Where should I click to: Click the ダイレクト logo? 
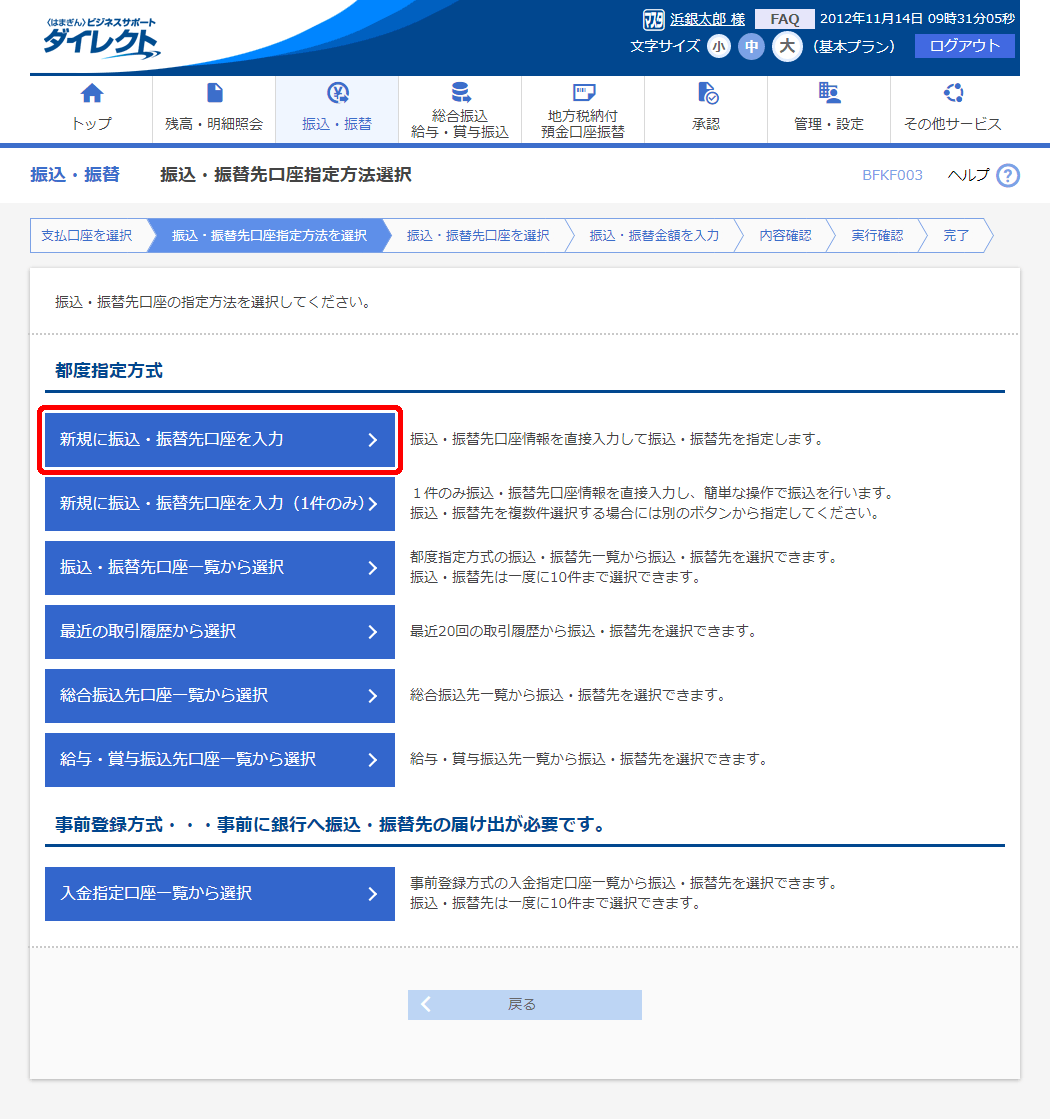(100, 40)
